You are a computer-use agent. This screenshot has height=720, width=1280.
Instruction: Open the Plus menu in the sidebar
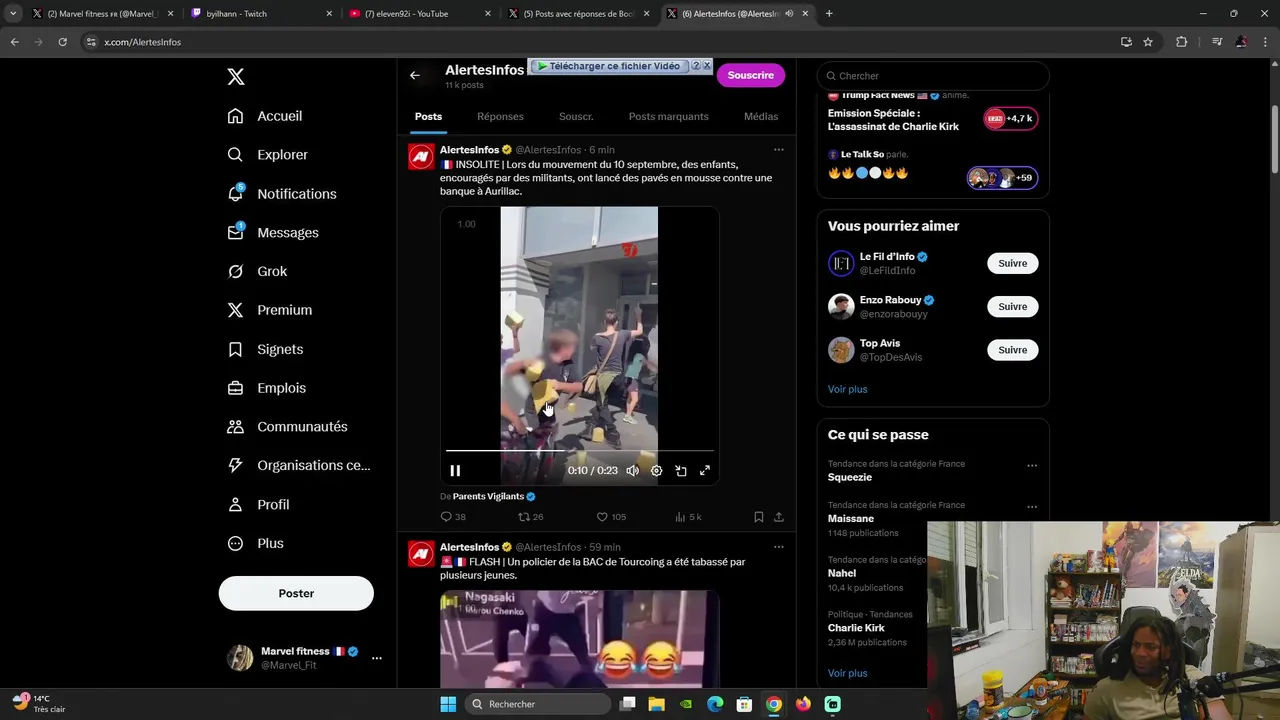pos(255,543)
